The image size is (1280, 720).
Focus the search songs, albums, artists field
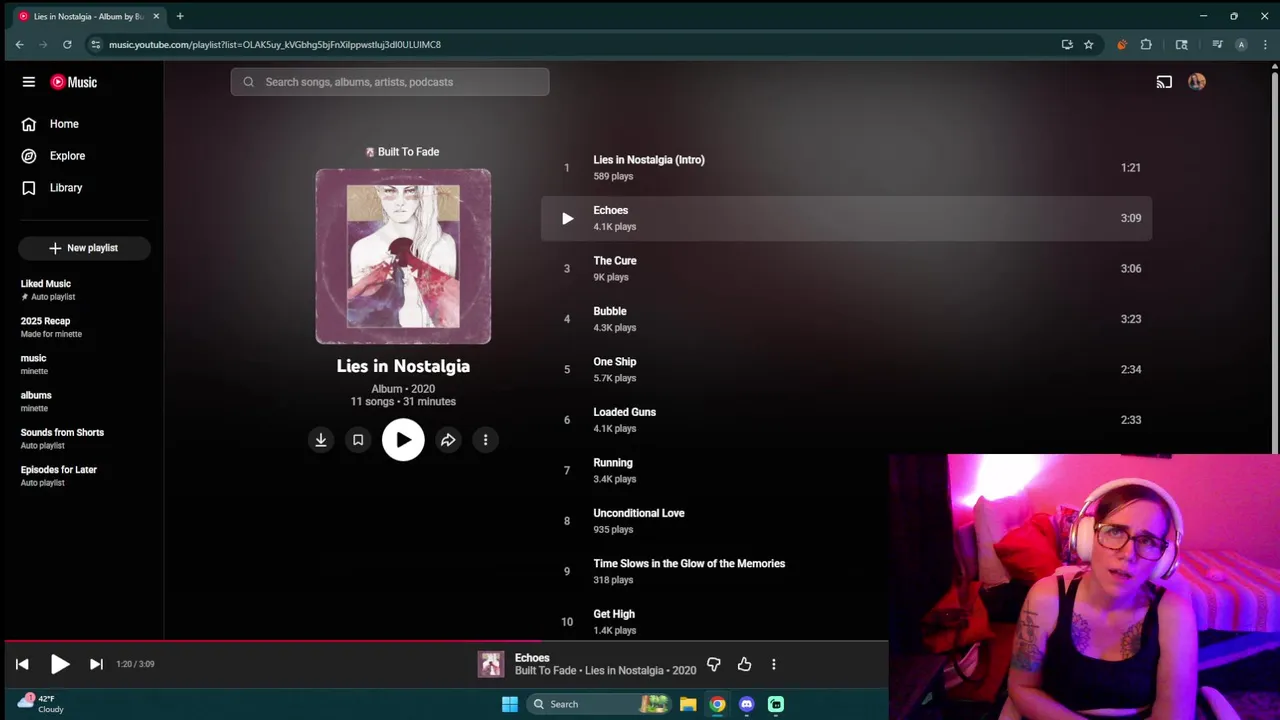pos(390,82)
